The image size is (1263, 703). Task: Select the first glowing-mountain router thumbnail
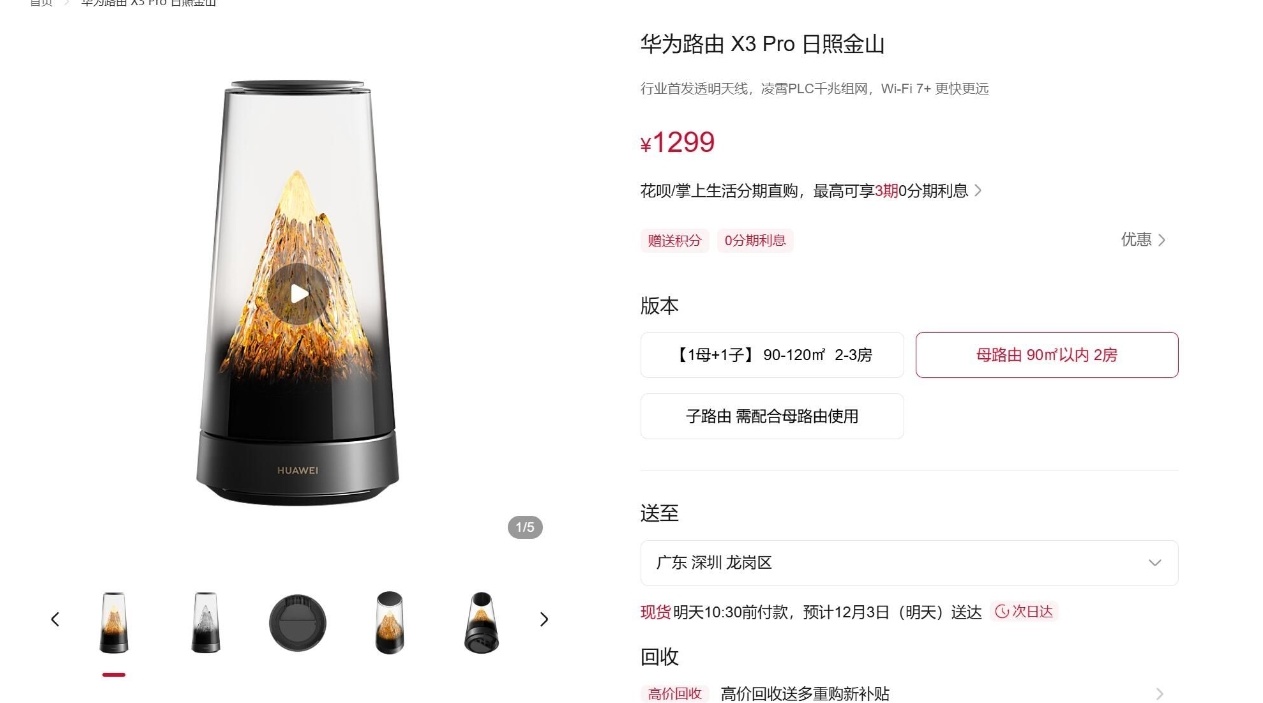pyautogui.click(x=114, y=623)
